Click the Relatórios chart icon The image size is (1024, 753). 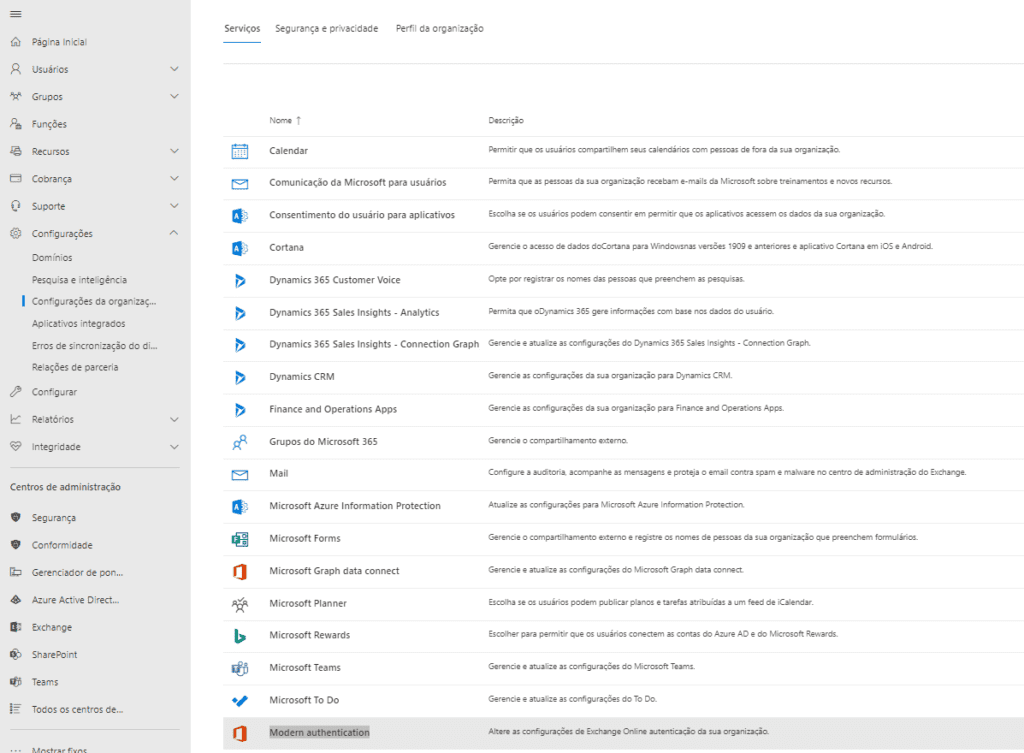16,419
